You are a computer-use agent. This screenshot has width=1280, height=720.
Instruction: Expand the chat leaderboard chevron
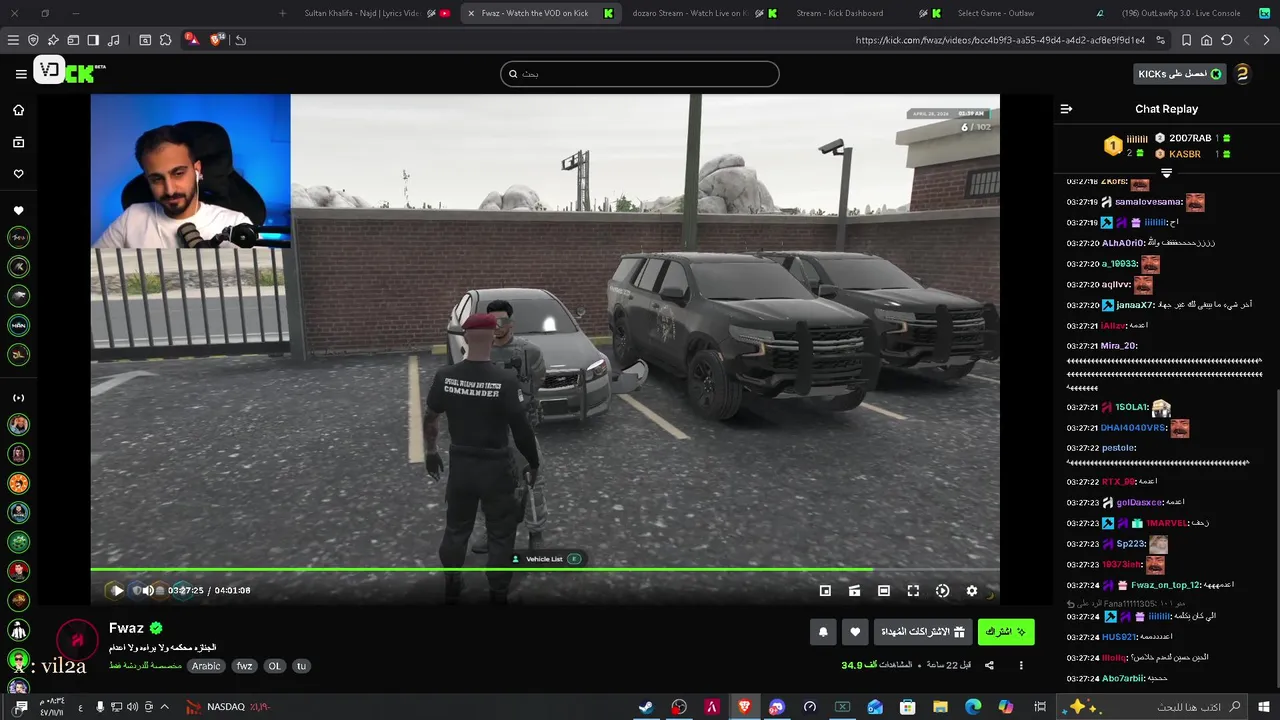[x=1166, y=174]
